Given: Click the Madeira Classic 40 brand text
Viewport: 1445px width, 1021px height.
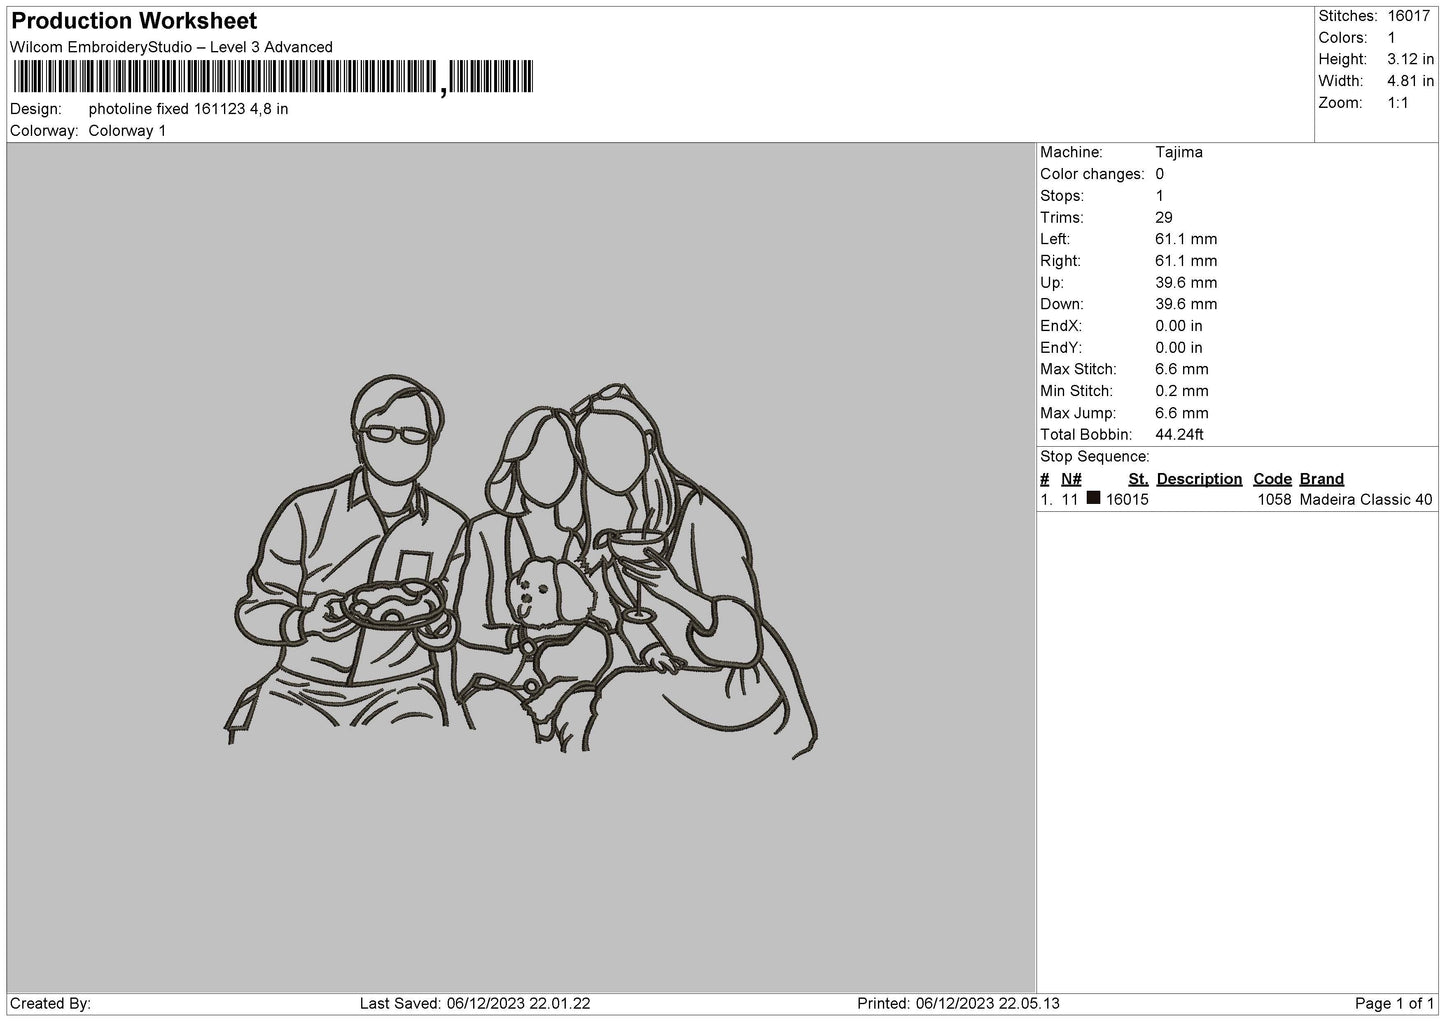Looking at the screenshot, I should pyautogui.click(x=1366, y=500).
